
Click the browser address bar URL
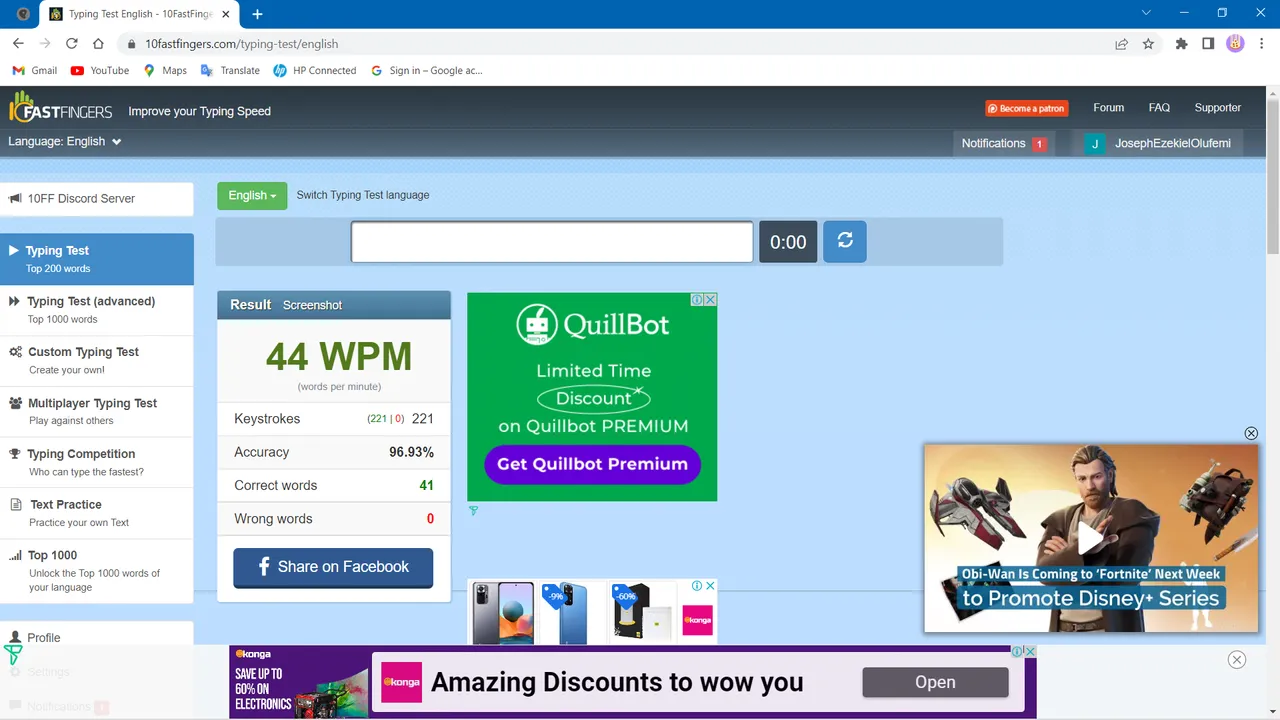tap(241, 44)
